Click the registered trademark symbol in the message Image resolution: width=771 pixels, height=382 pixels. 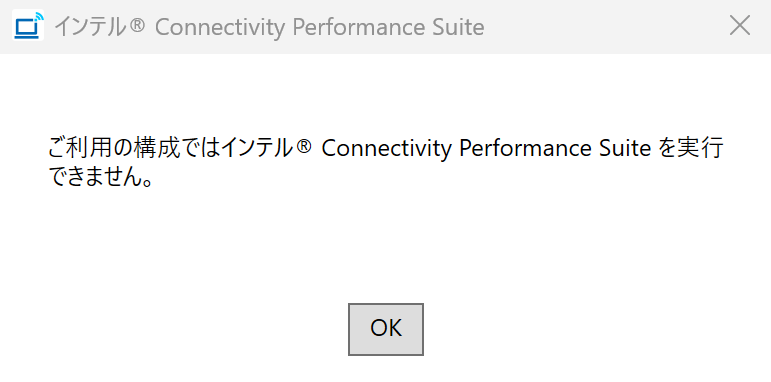click(304, 147)
